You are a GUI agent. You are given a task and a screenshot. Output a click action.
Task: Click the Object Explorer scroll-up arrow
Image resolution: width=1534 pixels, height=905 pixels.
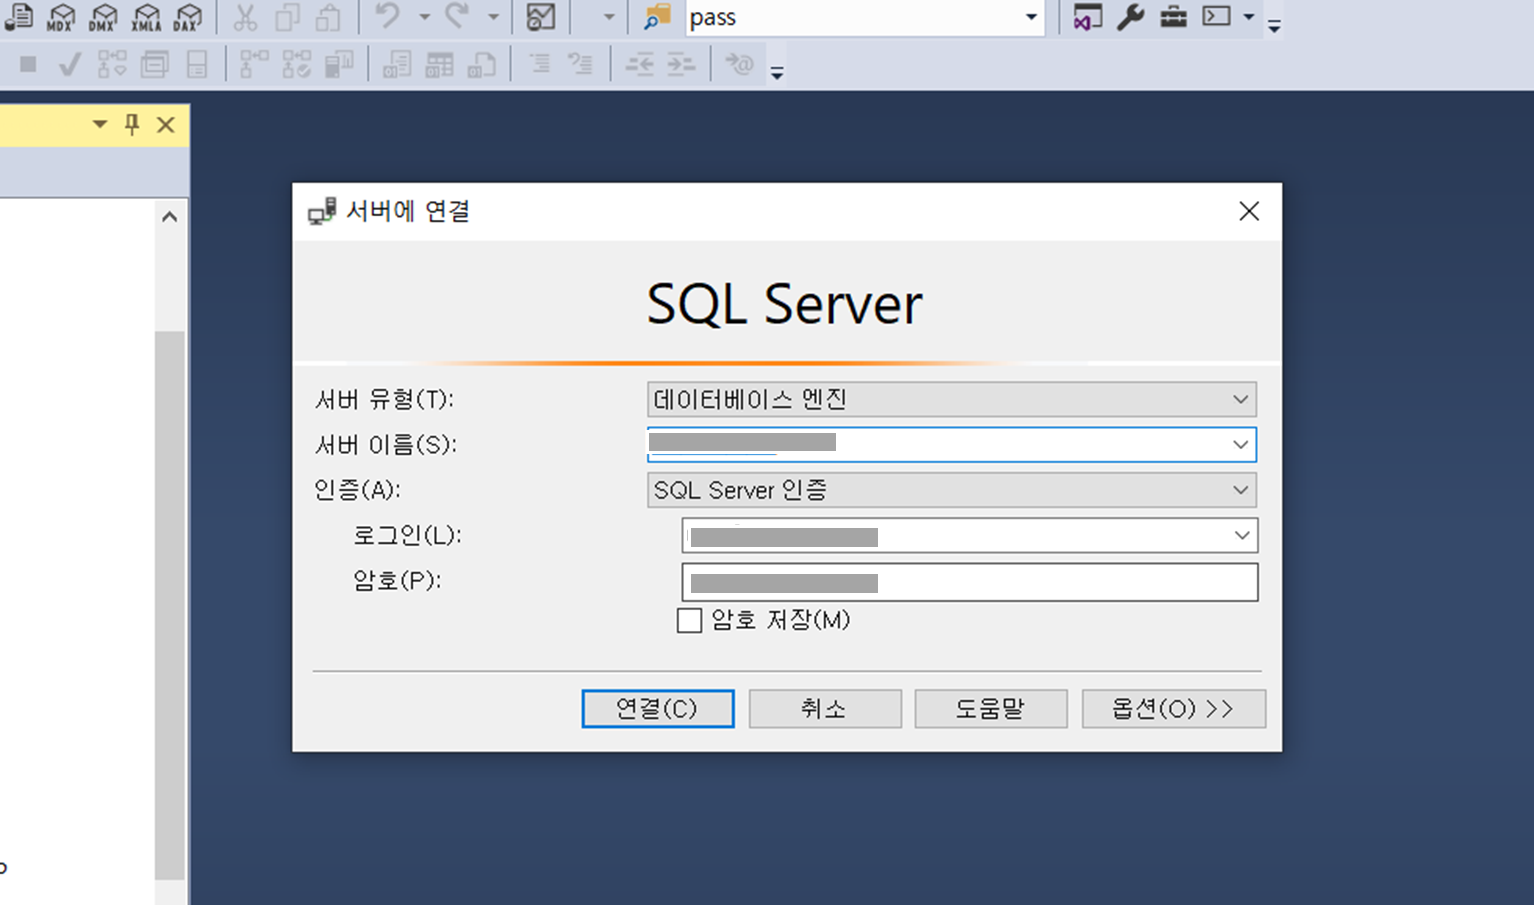pyautogui.click(x=170, y=216)
